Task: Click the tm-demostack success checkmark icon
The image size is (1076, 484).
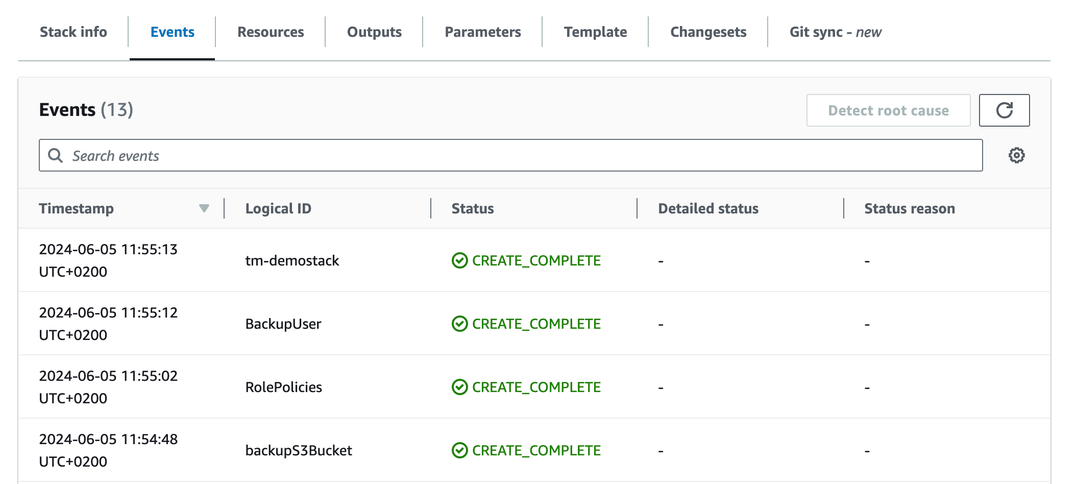Action: [459, 260]
